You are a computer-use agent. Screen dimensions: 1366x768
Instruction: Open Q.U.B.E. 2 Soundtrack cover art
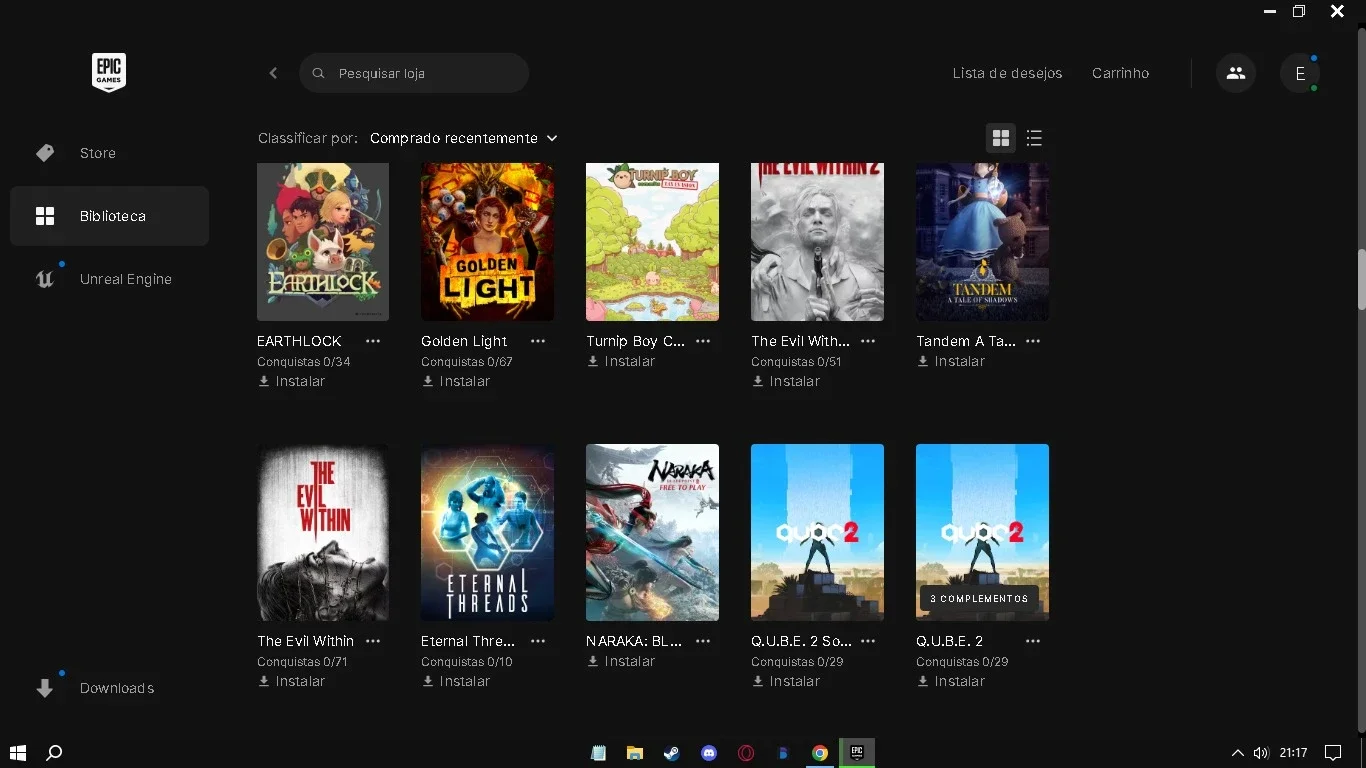point(817,532)
